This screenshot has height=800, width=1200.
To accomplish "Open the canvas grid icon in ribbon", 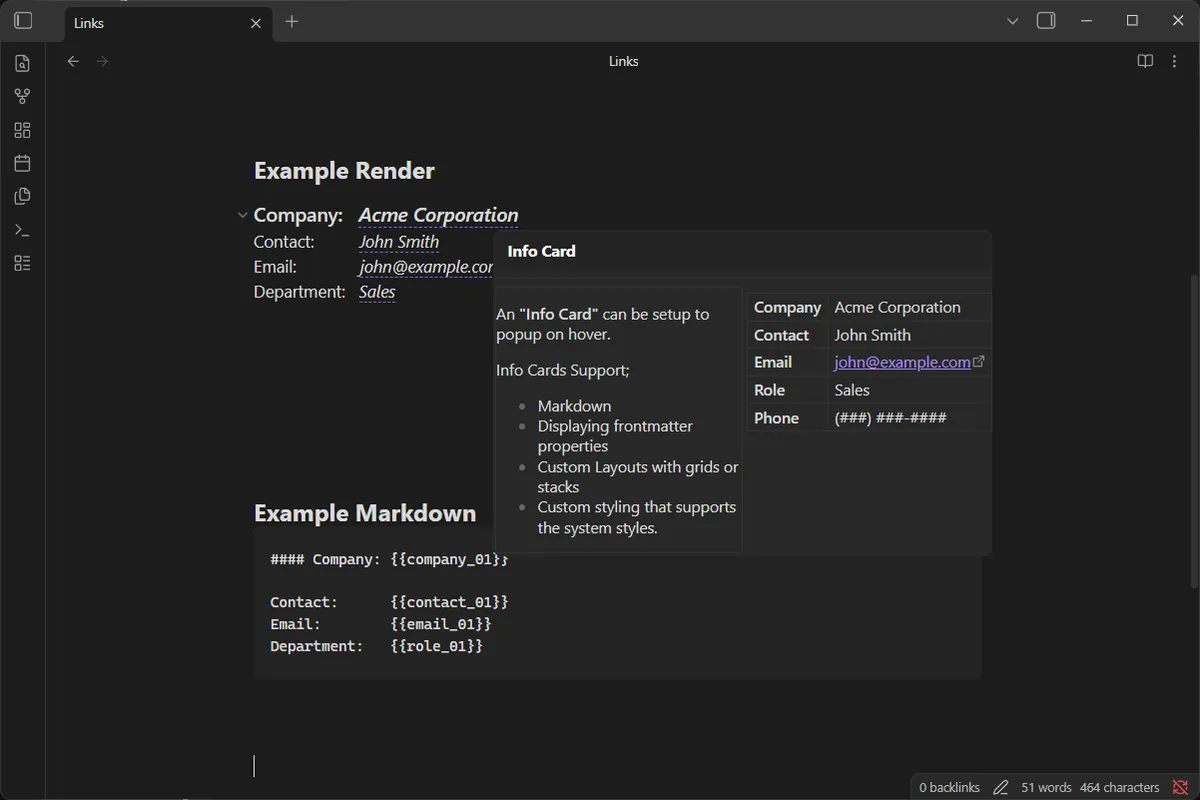I will pyautogui.click(x=23, y=130).
